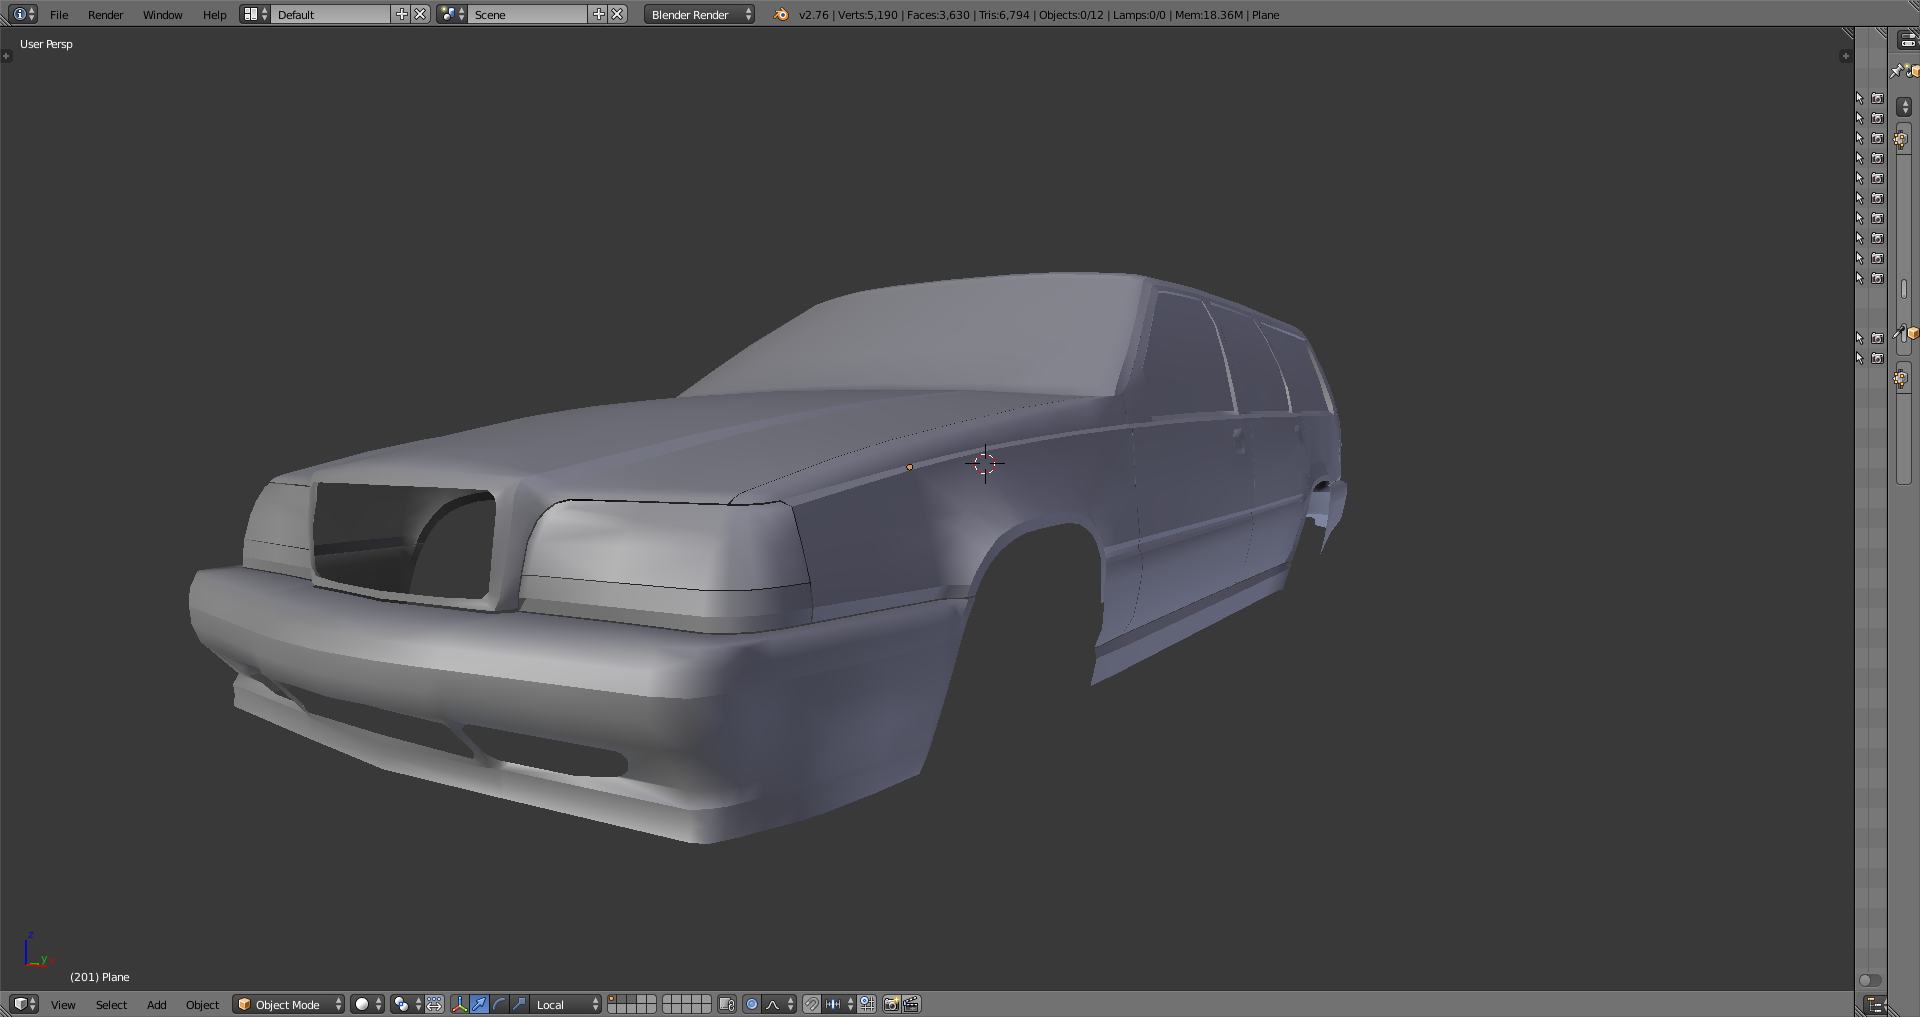Toggle the pin icon in Properties header
The height and width of the screenshot is (1017, 1920).
[x=1896, y=71]
